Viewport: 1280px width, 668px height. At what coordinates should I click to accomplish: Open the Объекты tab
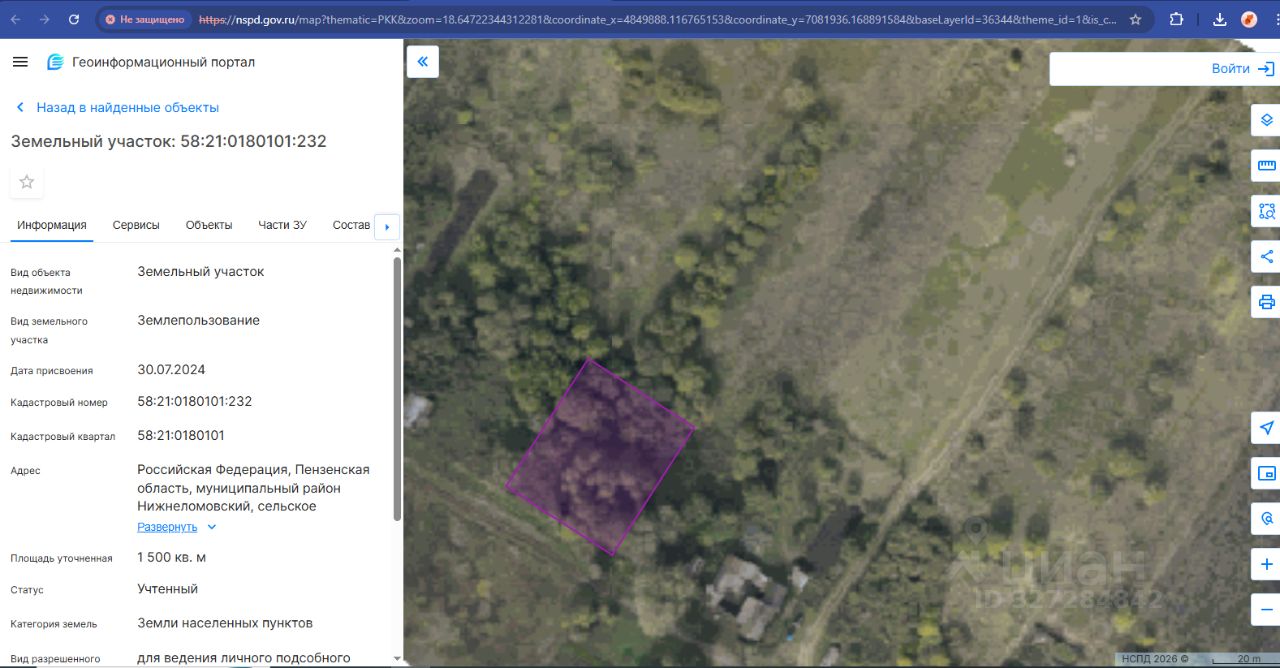(x=209, y=225)
